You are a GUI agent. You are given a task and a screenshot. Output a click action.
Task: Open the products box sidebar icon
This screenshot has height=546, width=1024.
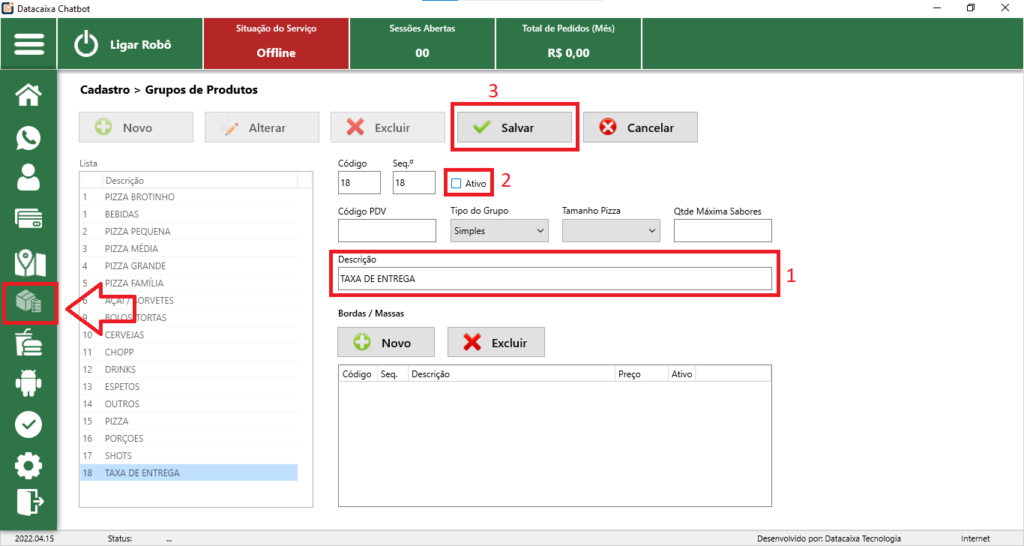[29, 304]
